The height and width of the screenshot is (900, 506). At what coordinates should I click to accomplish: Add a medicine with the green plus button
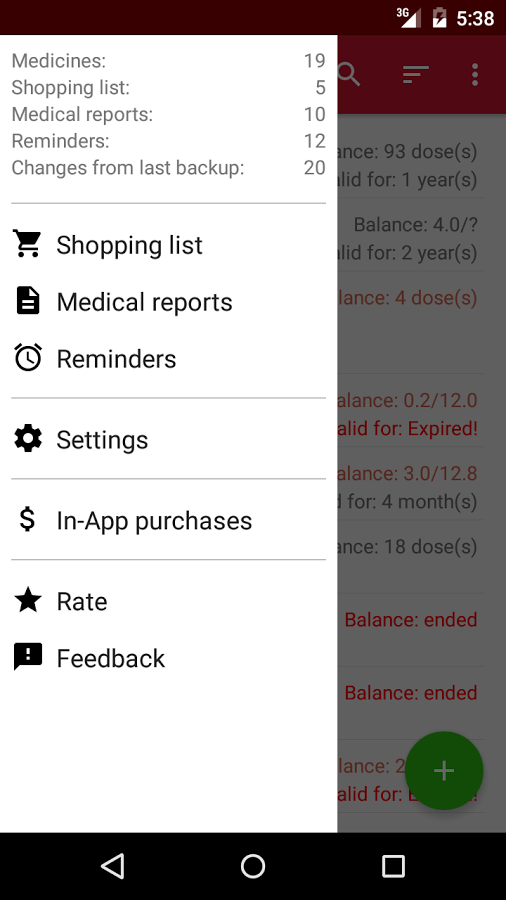point(444,770)
